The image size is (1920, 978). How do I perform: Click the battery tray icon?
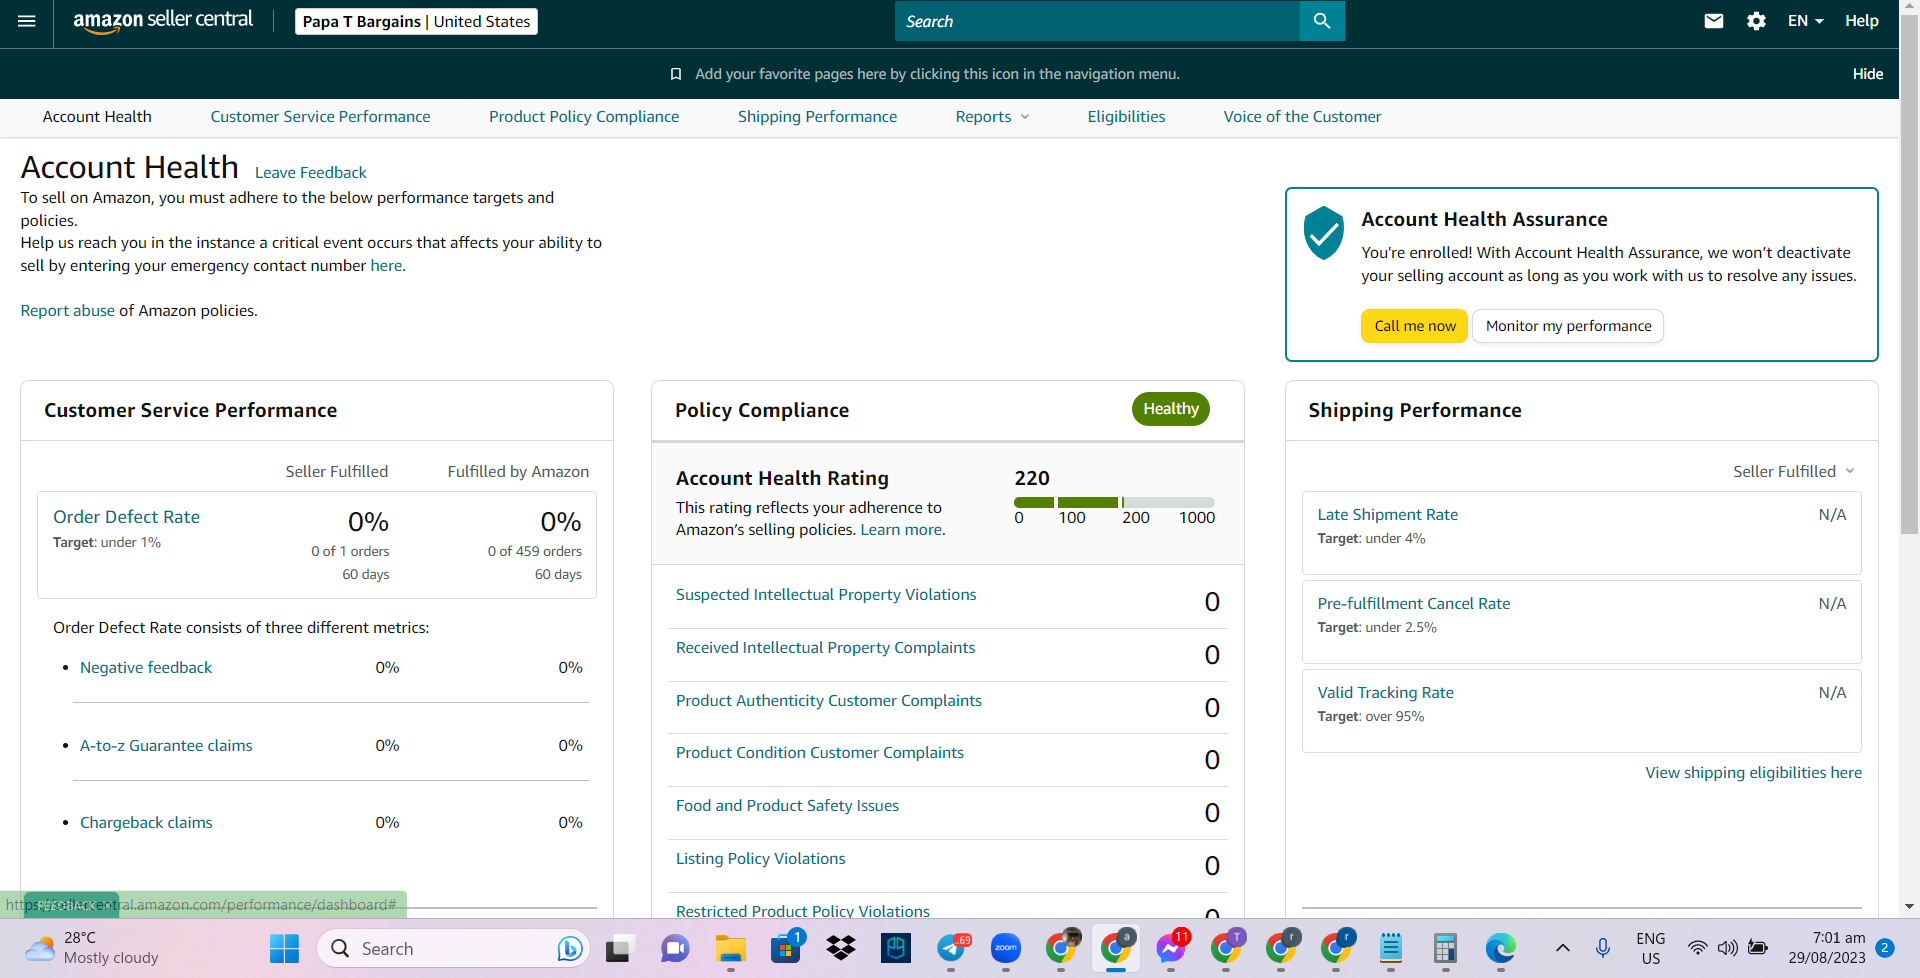pos(1758,948)
